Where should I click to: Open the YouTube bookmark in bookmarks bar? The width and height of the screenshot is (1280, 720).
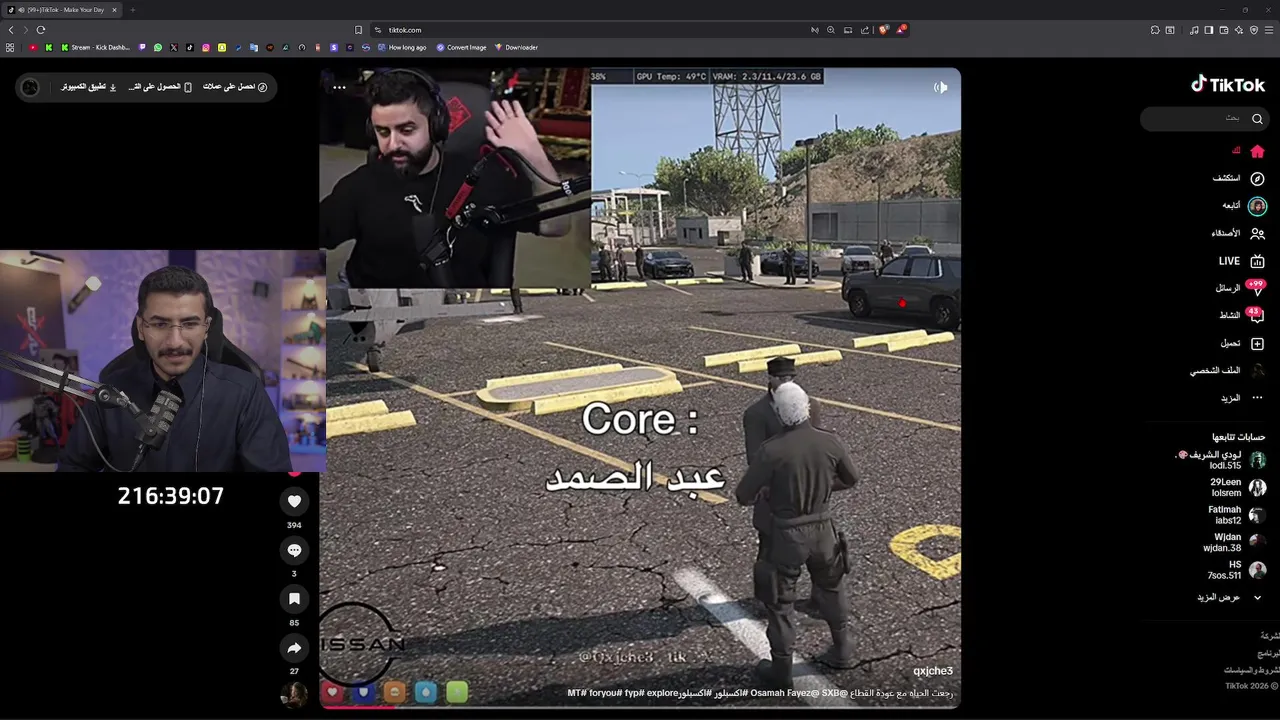point(33,47)
